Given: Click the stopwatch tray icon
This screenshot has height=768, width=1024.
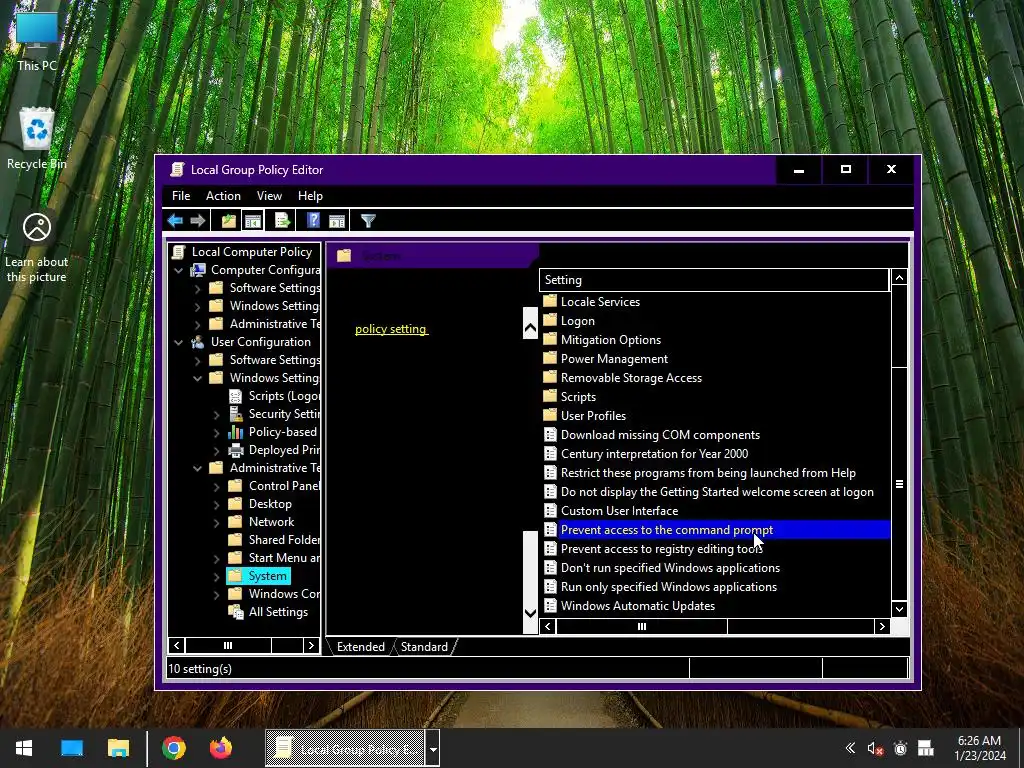Looking at the screenshot, I should pyautogui.click(x=901, y=748).
